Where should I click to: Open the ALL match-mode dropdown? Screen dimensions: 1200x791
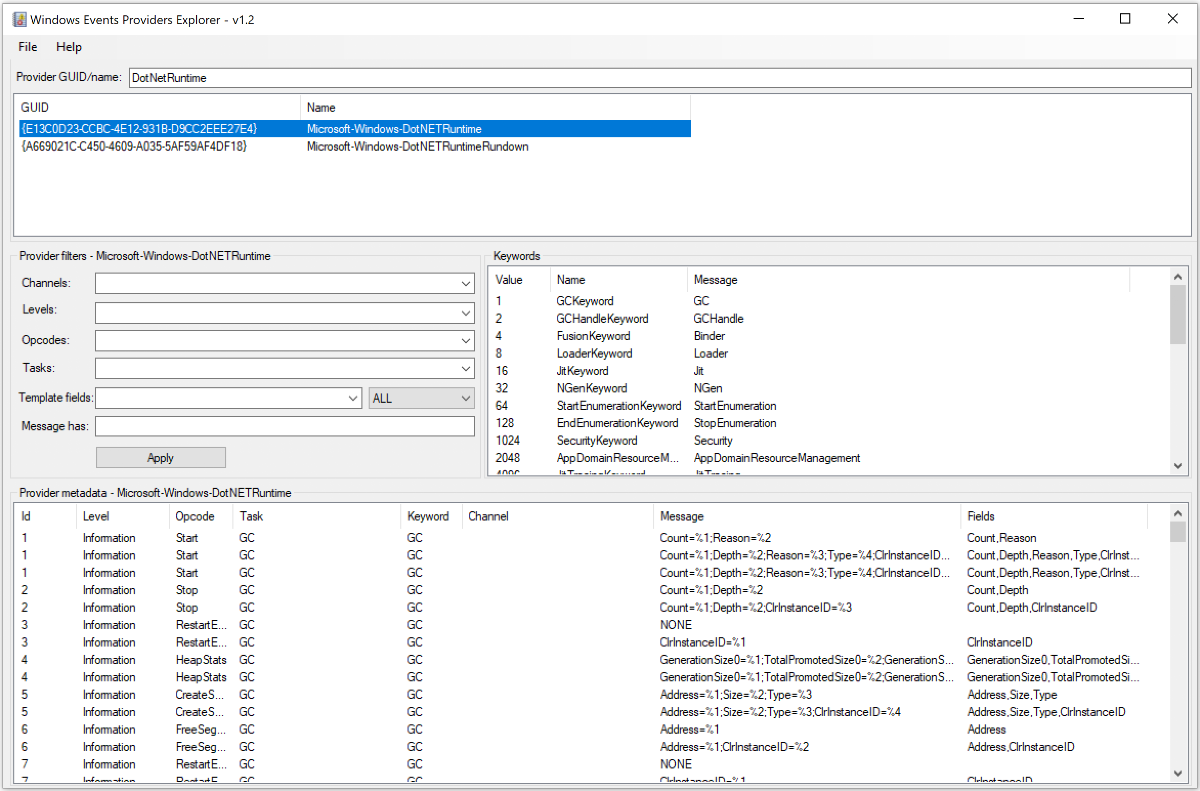[421, 398]
